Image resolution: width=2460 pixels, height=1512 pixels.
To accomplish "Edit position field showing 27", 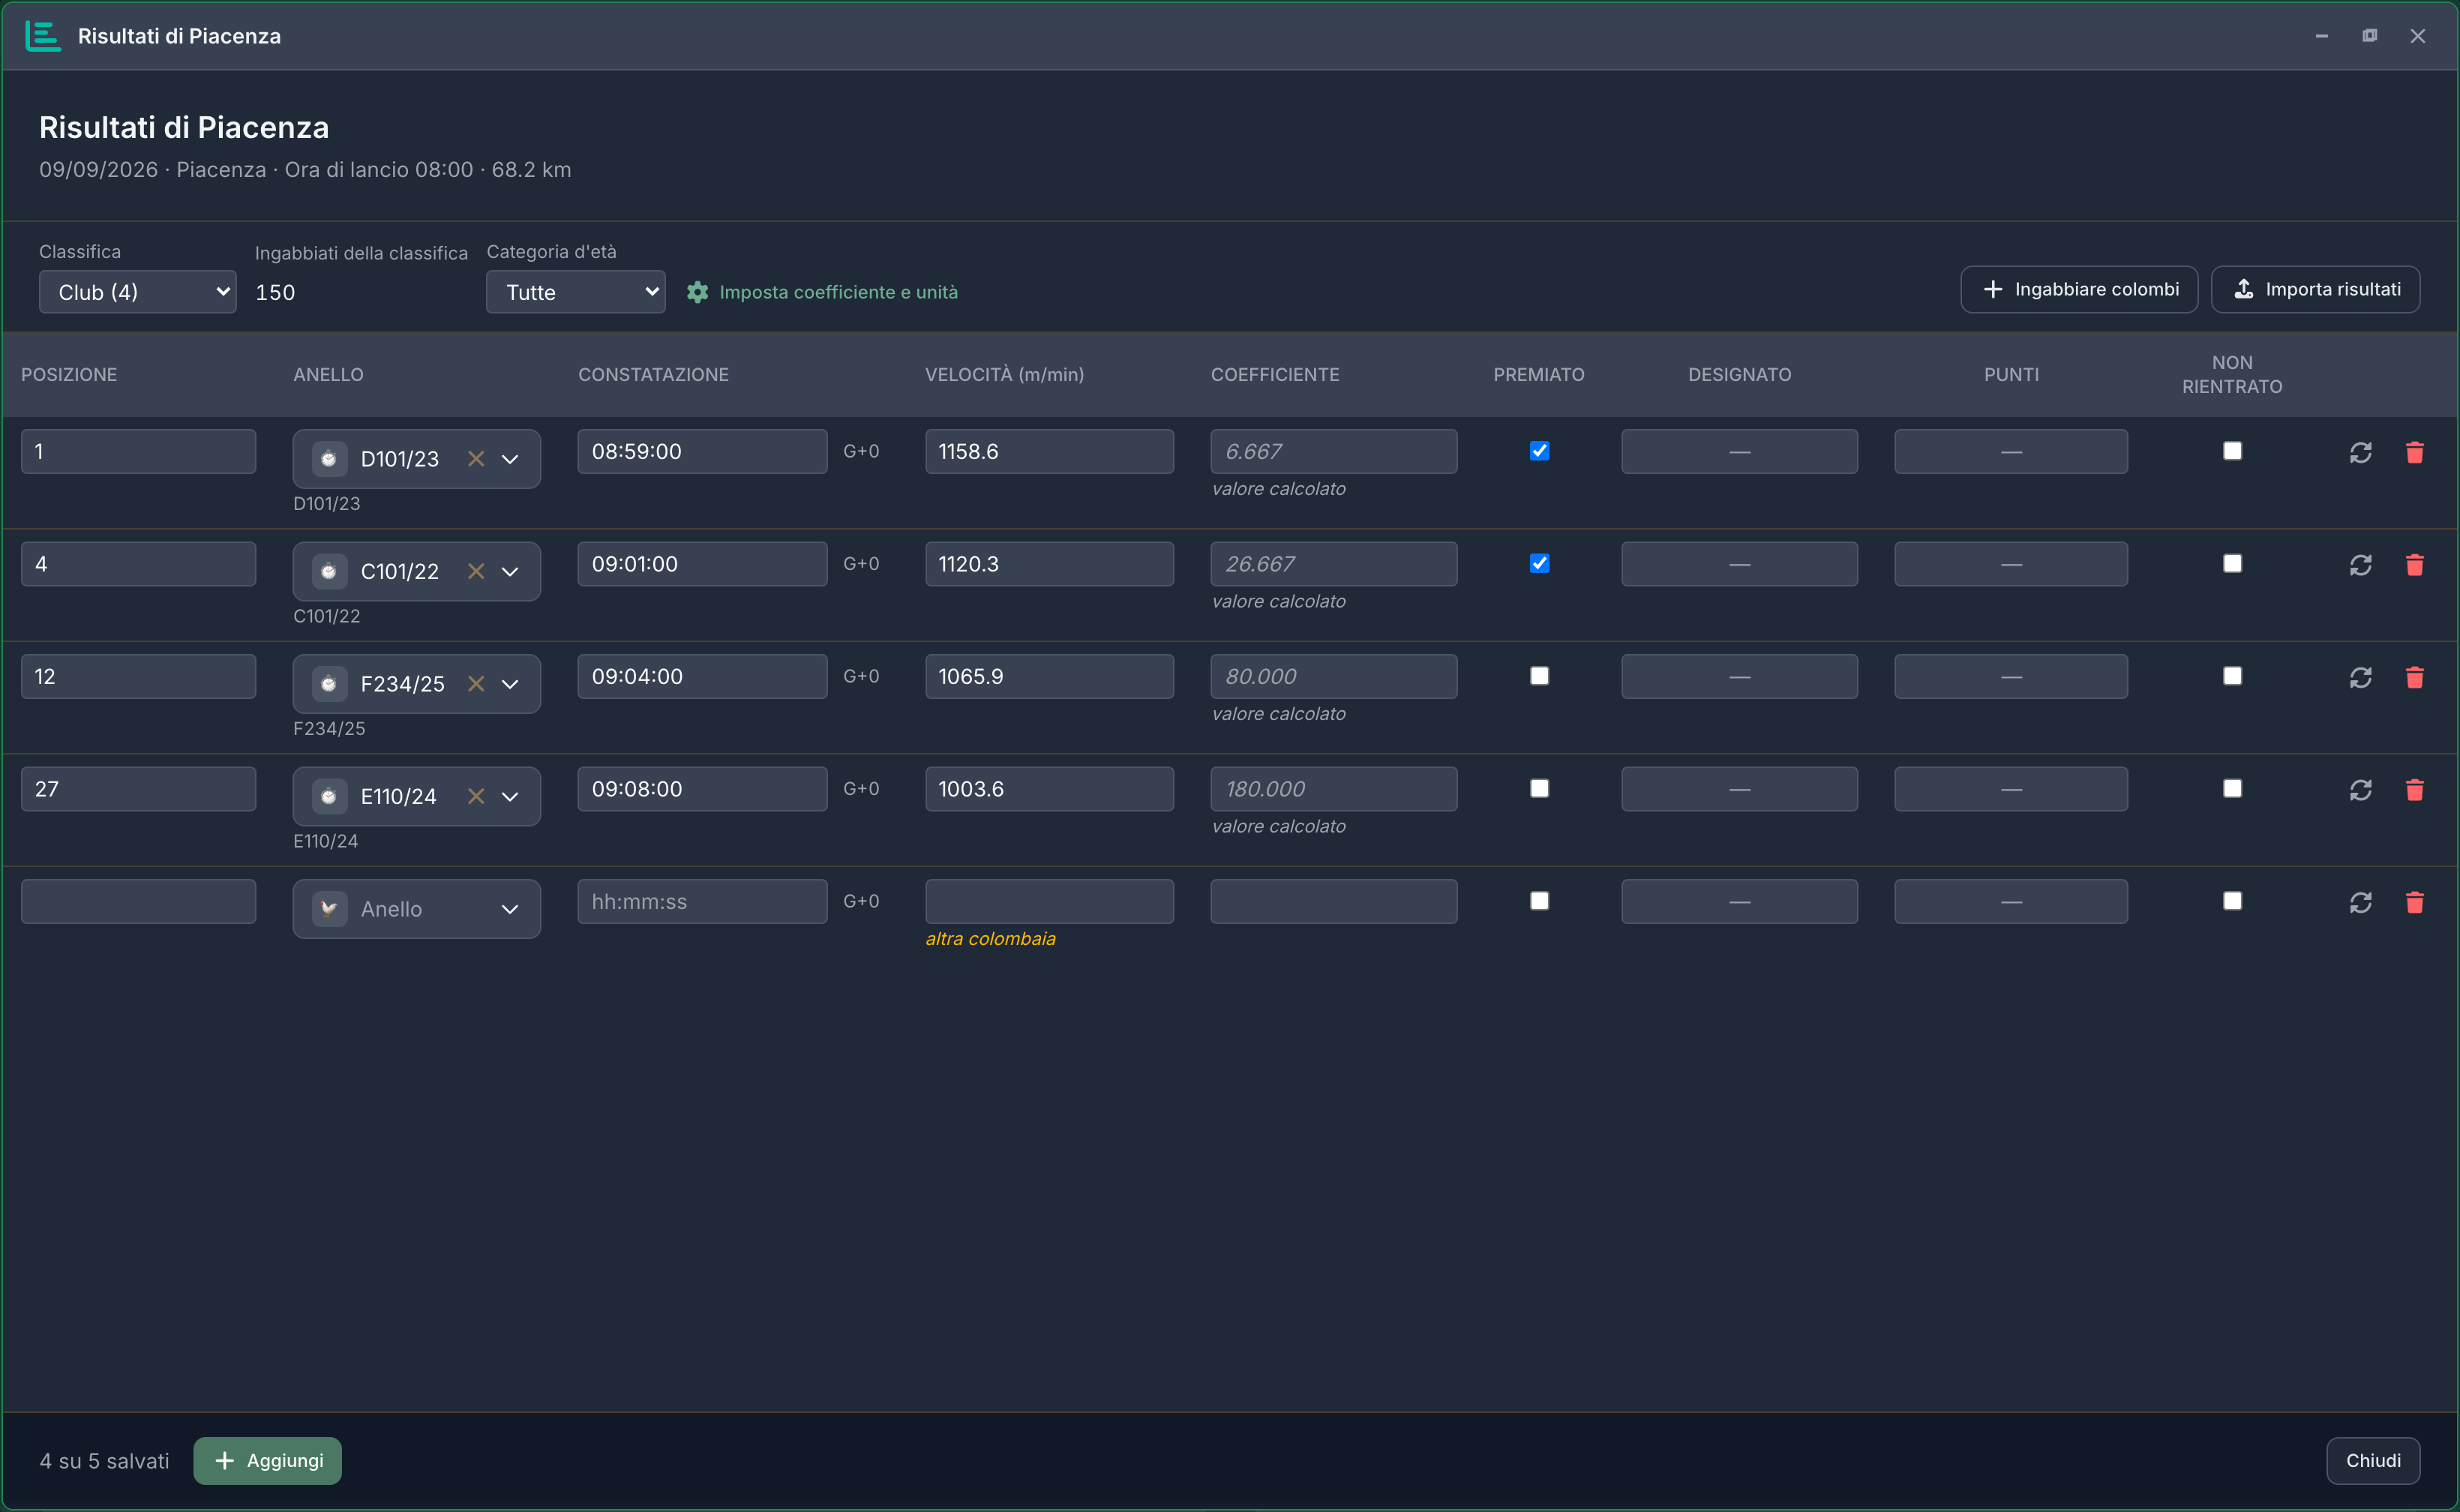I will [x=138, y=789].
